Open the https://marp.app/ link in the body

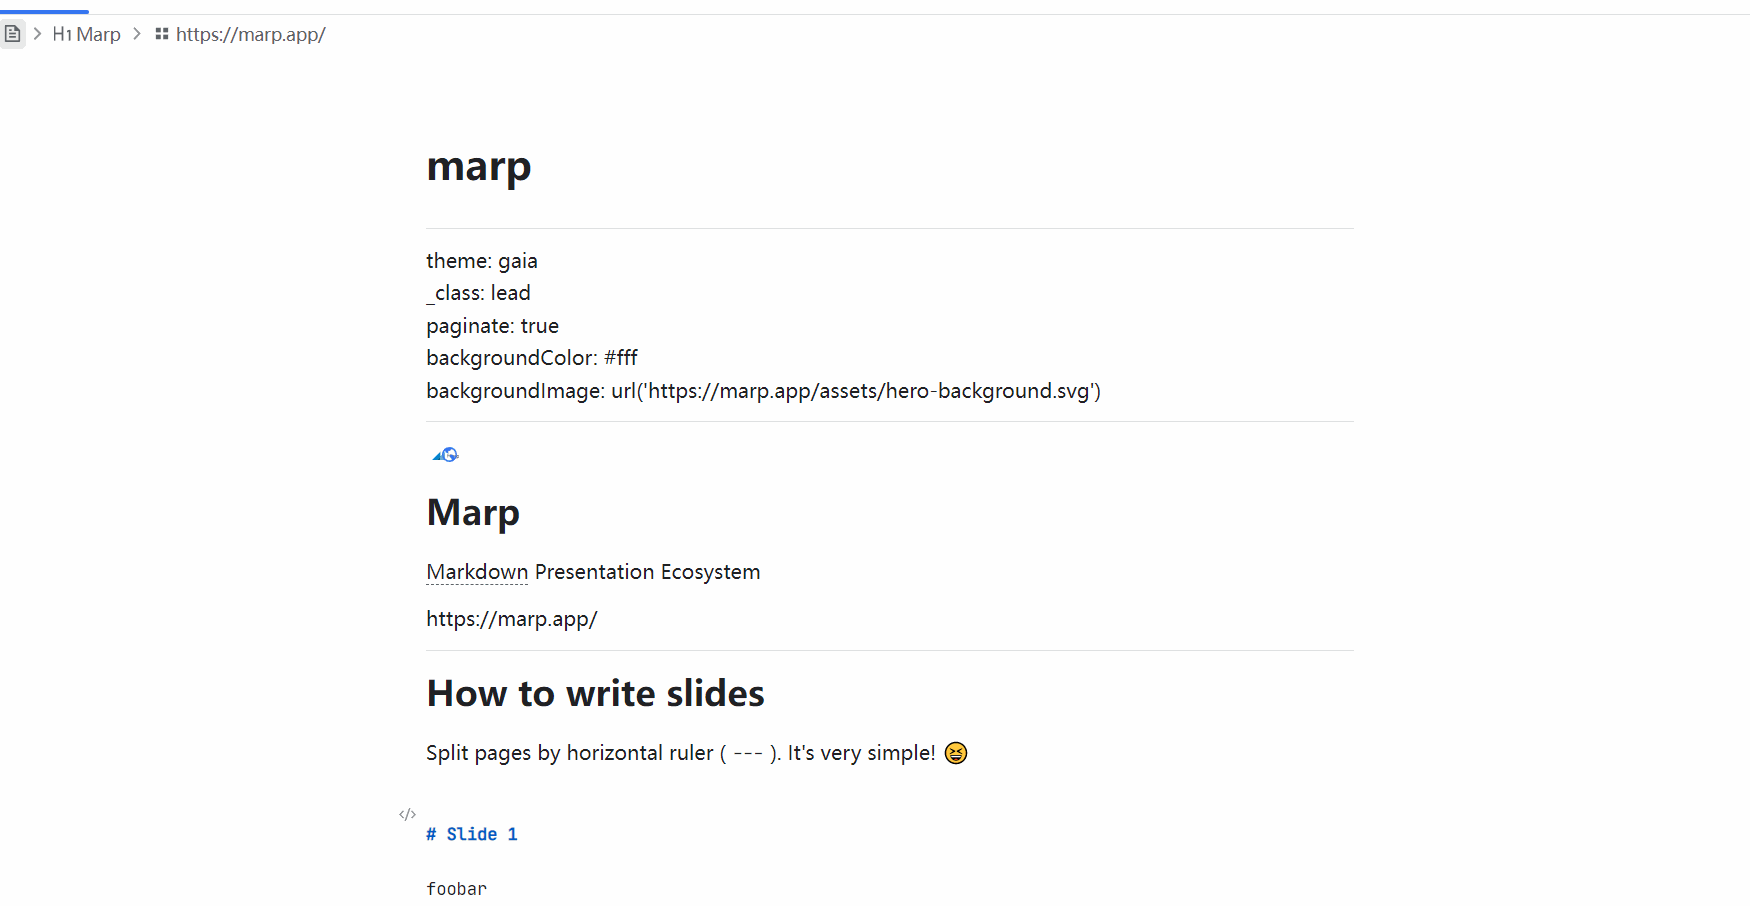tap(512, 619)
